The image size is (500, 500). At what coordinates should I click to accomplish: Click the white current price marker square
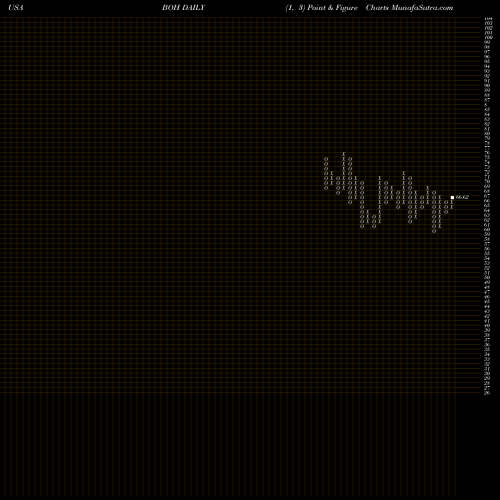[x=452, y=197]
